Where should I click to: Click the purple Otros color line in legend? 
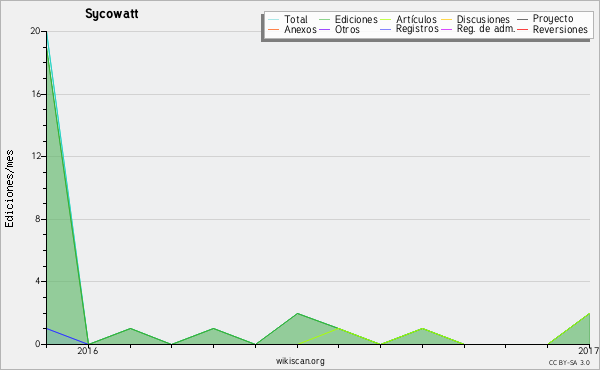click(324, 29)
